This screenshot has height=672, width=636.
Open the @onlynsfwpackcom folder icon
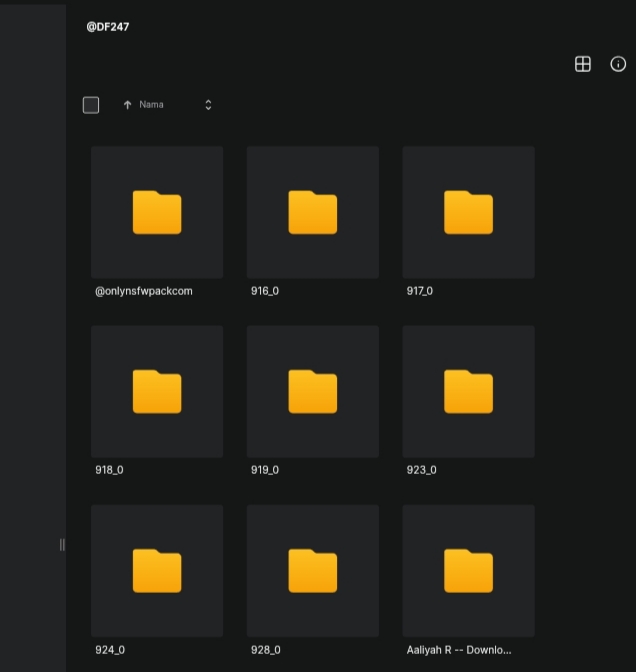tap(157, 212)
